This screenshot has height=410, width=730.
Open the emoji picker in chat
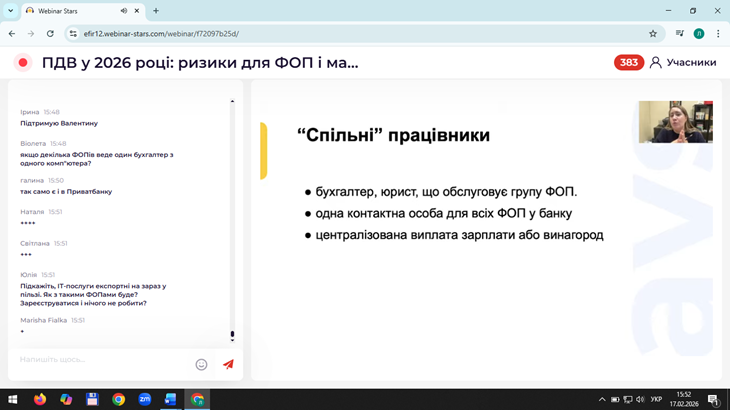click(x=201, y=364)
